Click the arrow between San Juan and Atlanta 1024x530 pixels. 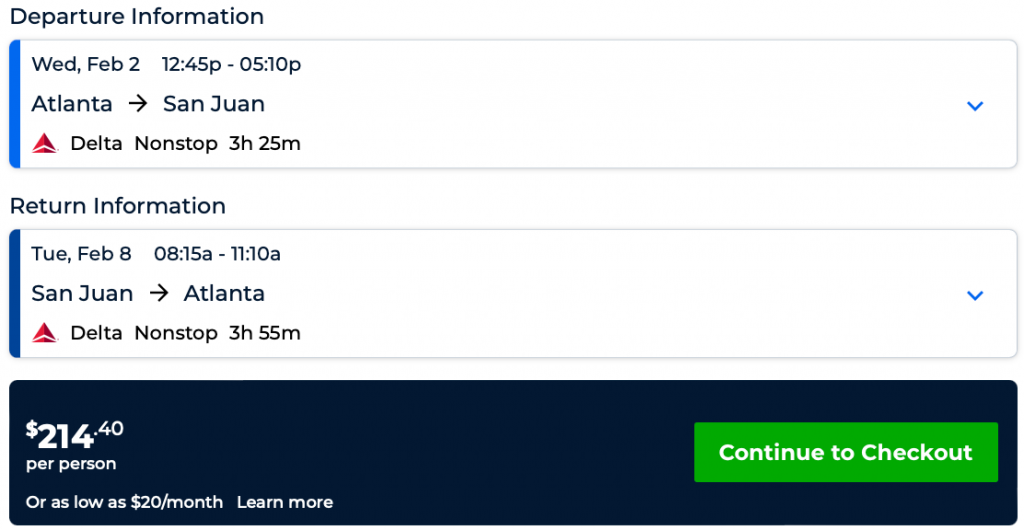(x=158, y=294)
